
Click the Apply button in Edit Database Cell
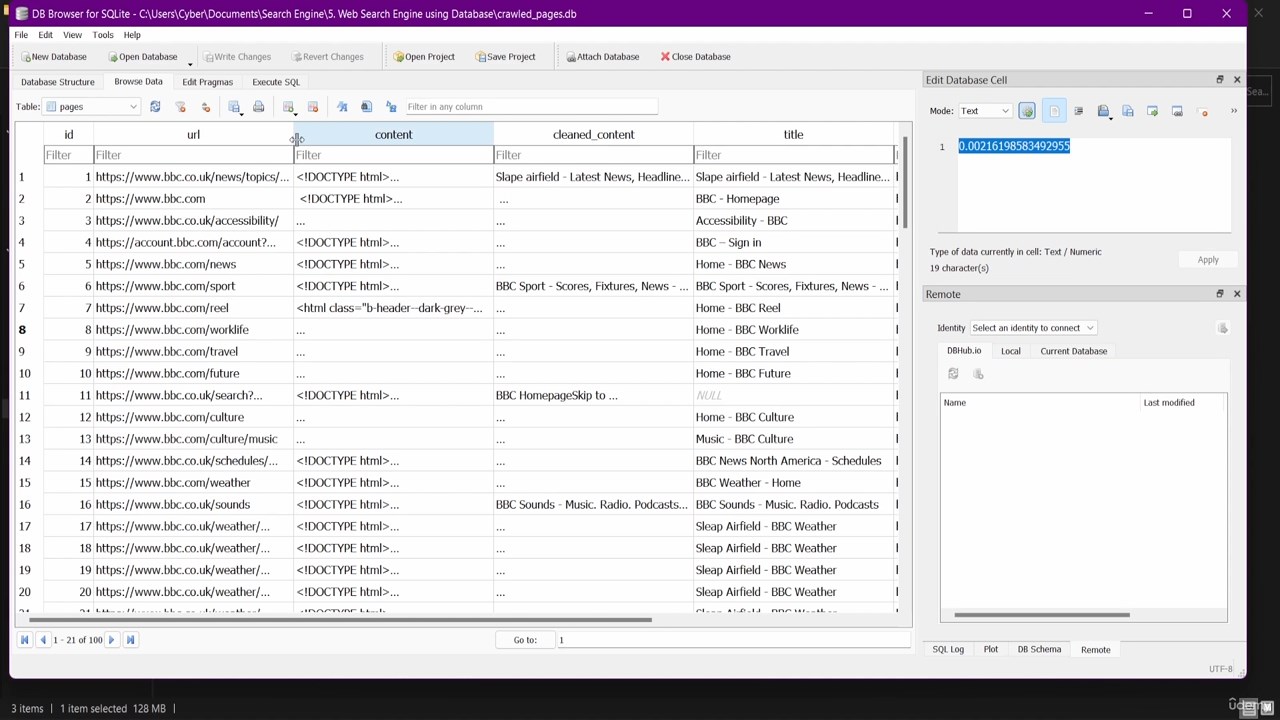[x=1208, y=260]
